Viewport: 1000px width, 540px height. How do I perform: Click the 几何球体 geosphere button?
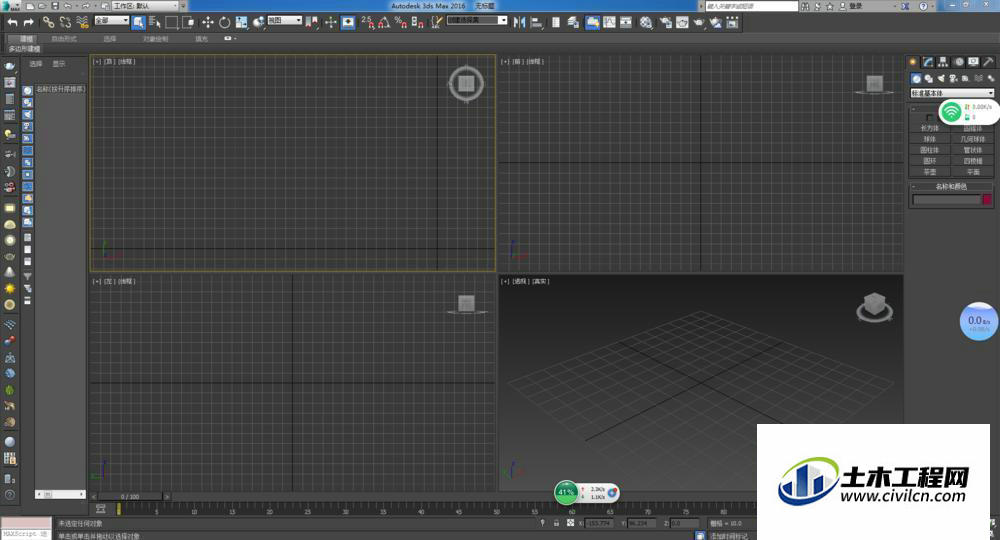973,139
